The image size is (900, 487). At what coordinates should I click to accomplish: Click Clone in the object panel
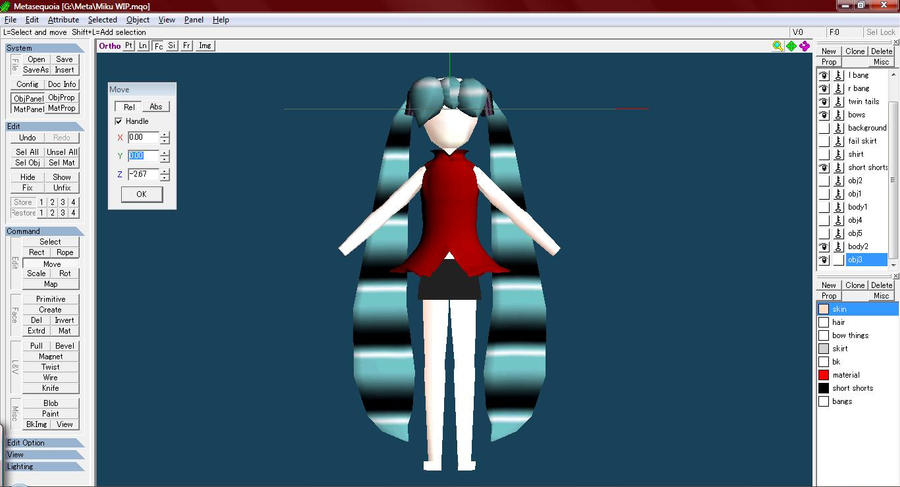[x=855, y=51]
